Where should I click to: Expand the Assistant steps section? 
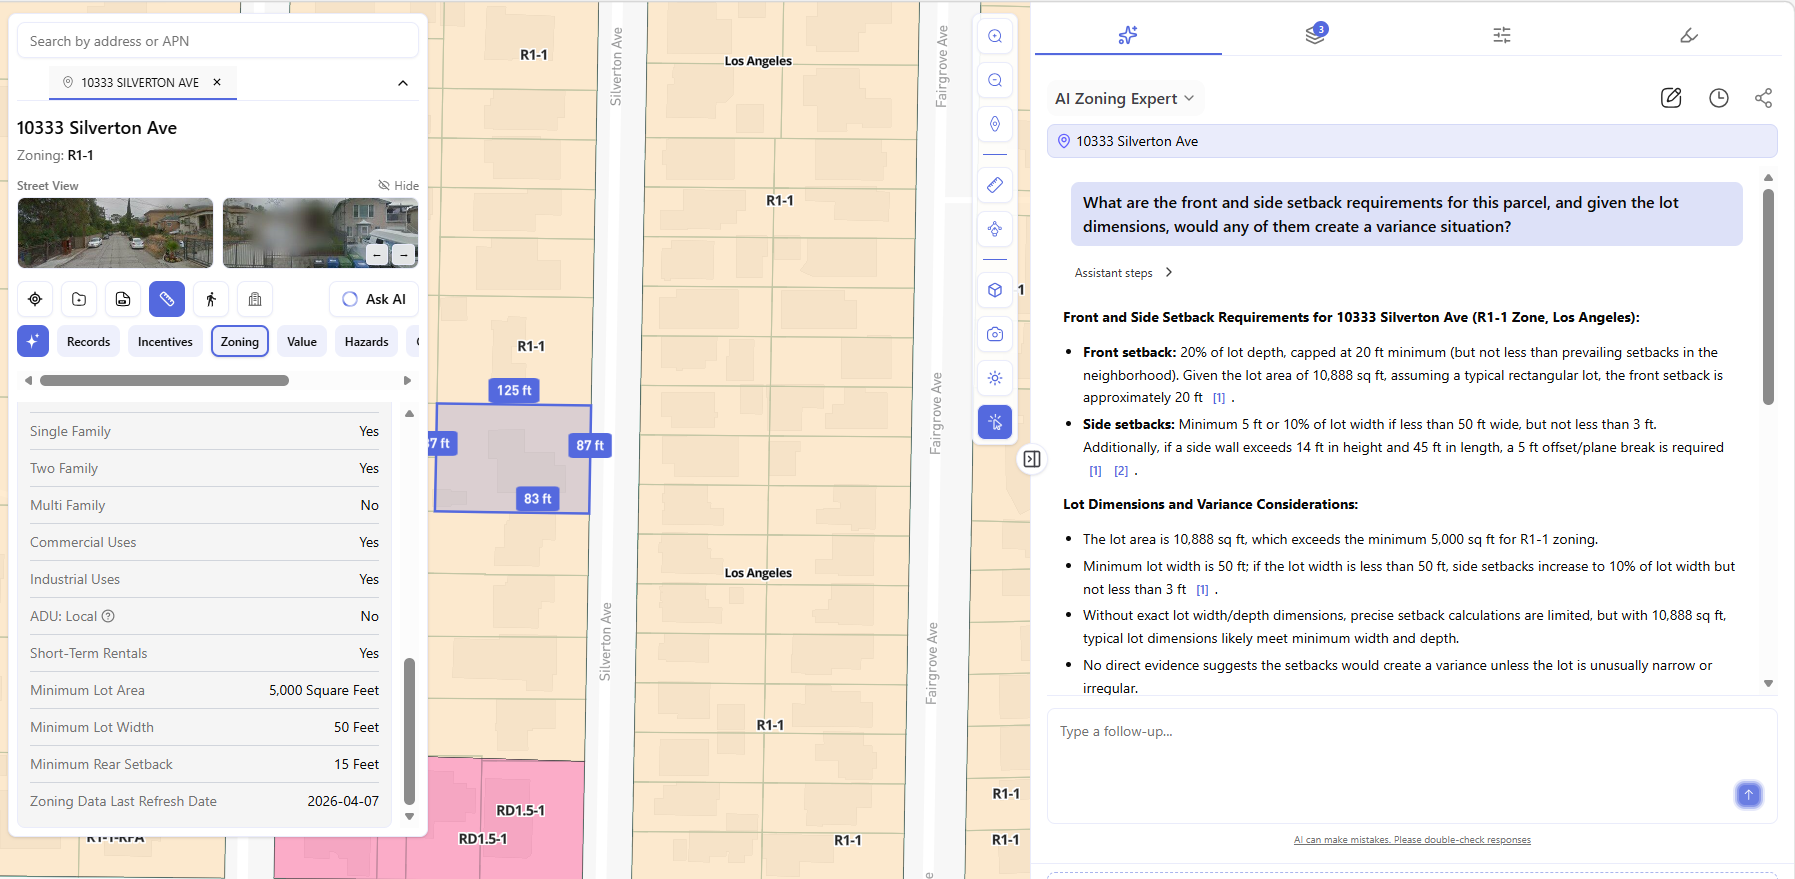click(x=1123, y=273)
